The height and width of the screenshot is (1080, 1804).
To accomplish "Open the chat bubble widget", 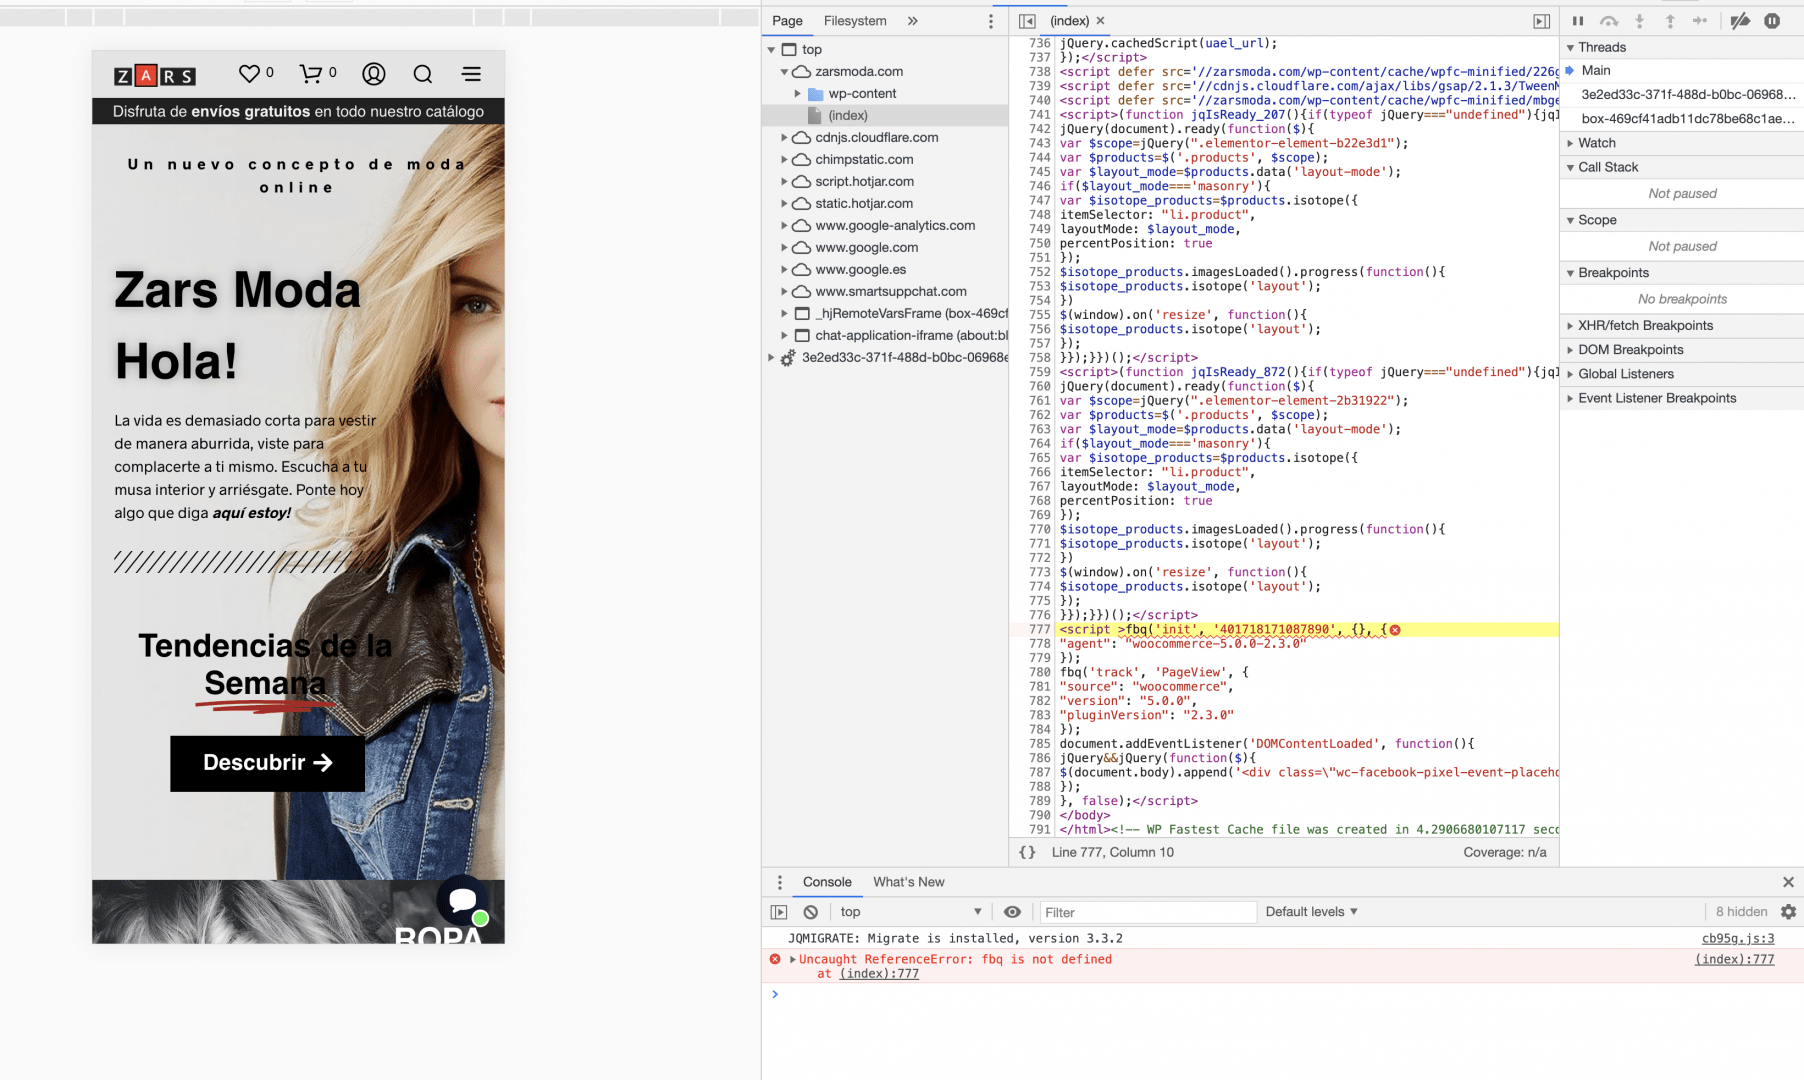I will click(462, 900).
